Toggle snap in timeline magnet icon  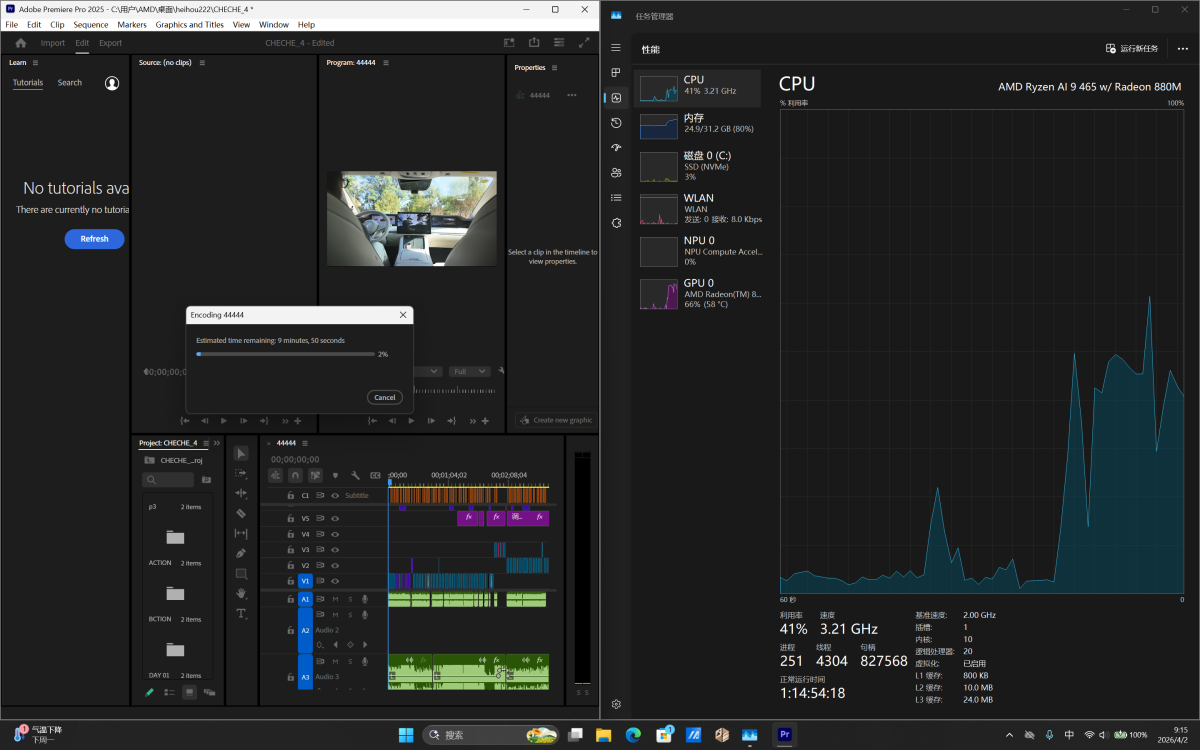[295, 475]
